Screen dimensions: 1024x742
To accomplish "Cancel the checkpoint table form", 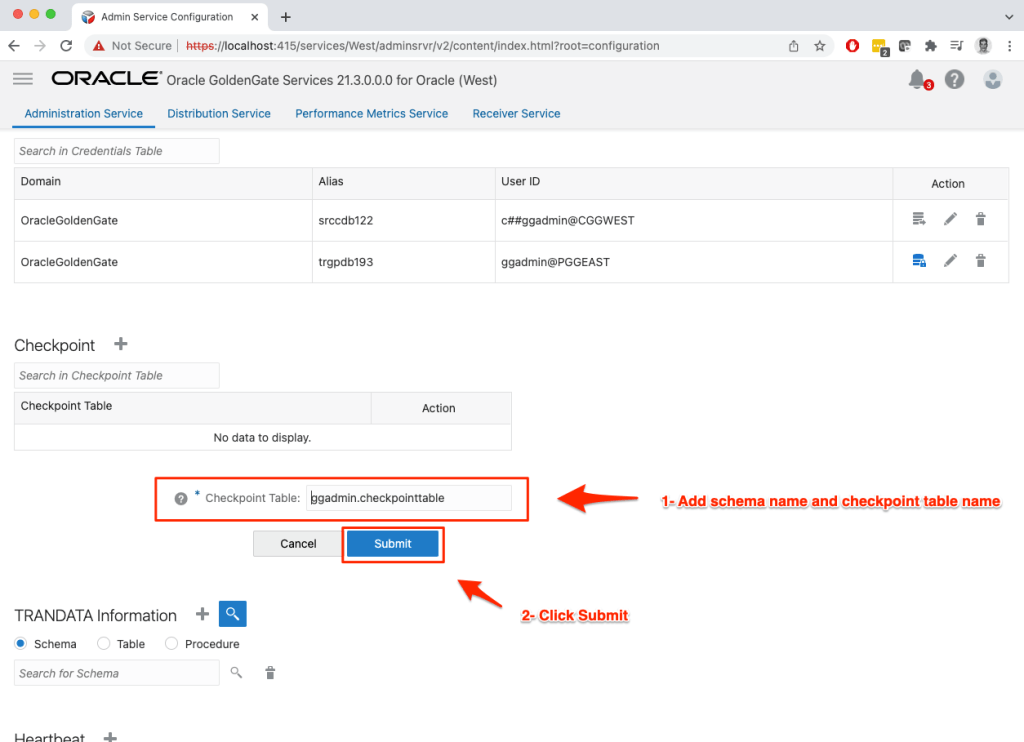I will [298, 544].
